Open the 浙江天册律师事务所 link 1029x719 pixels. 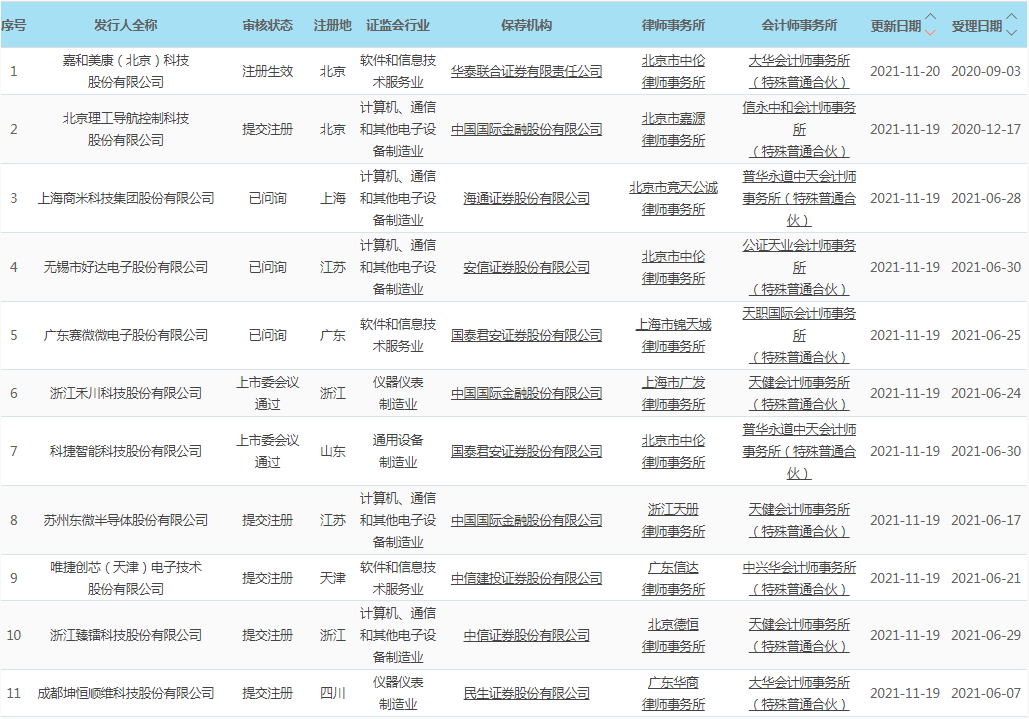tap(673, 520)
